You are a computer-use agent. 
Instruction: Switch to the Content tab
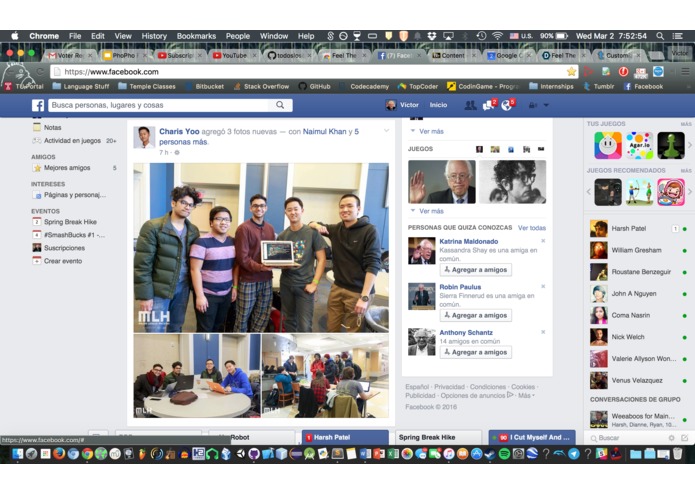[453, 55]
